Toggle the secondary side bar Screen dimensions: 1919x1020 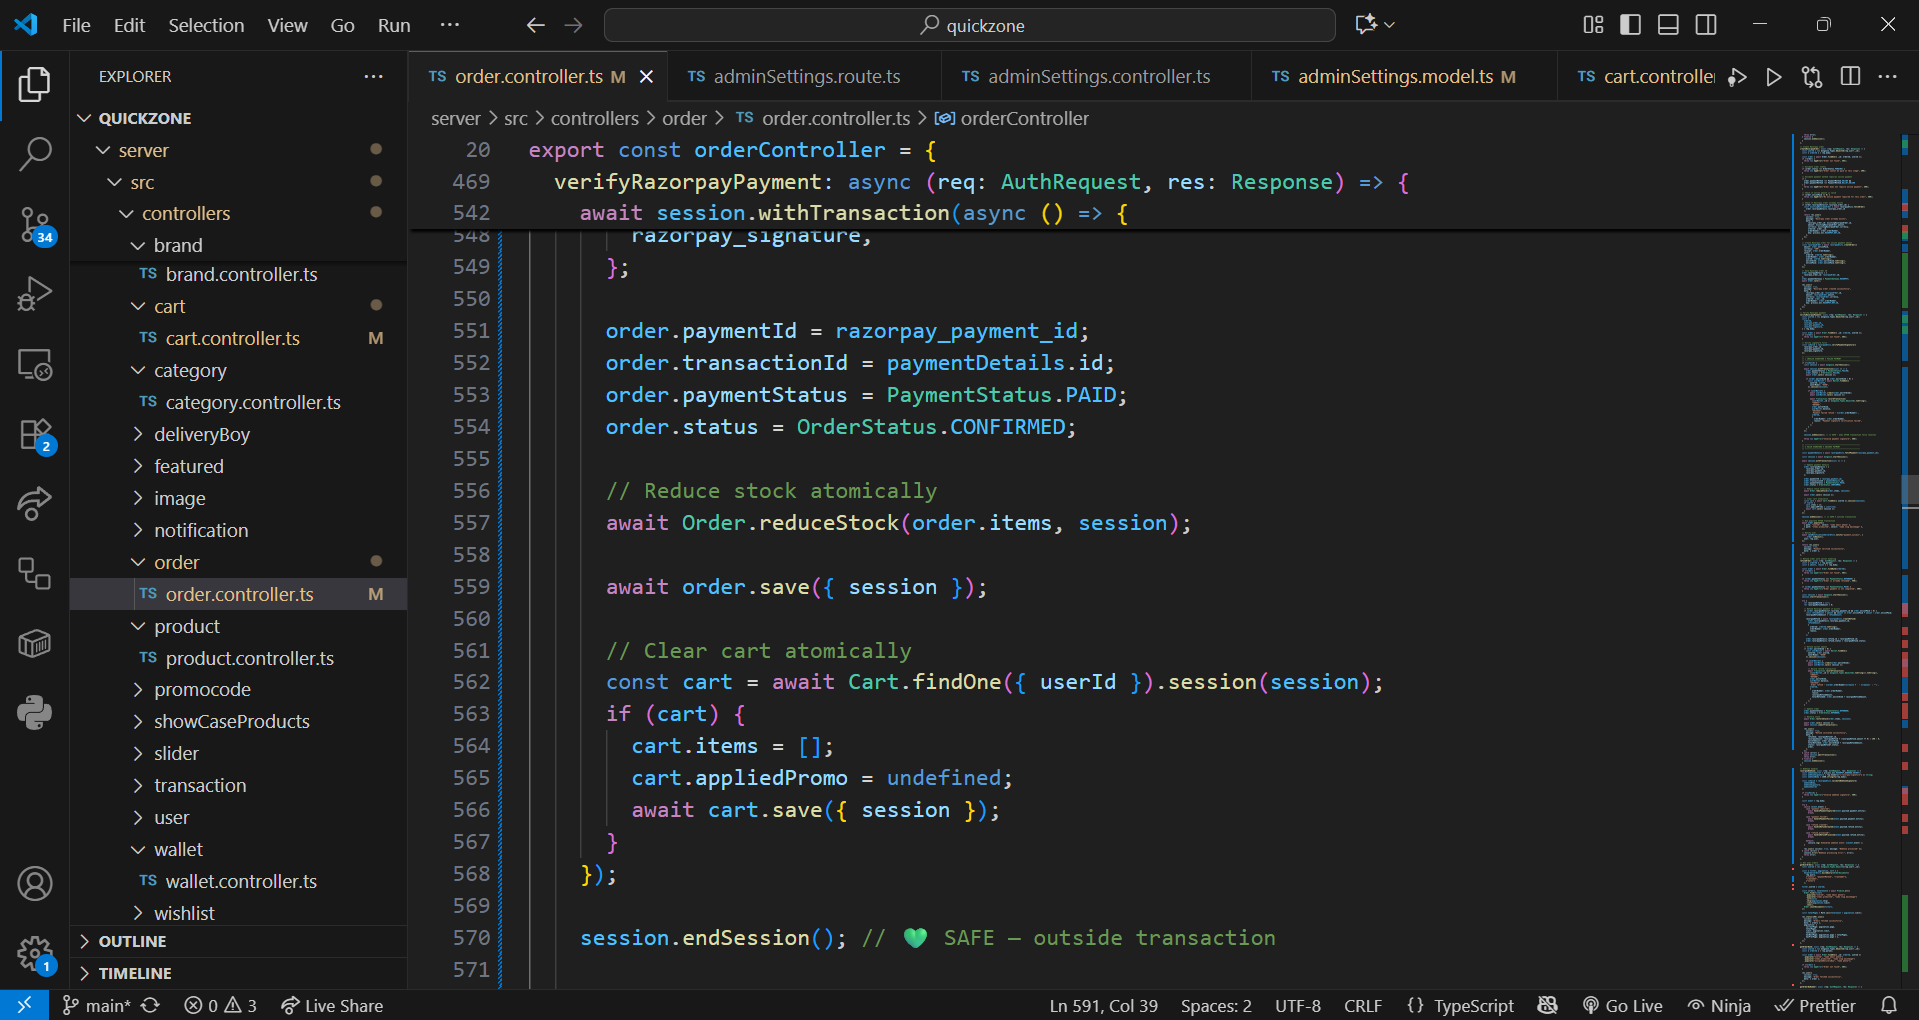1706,25
